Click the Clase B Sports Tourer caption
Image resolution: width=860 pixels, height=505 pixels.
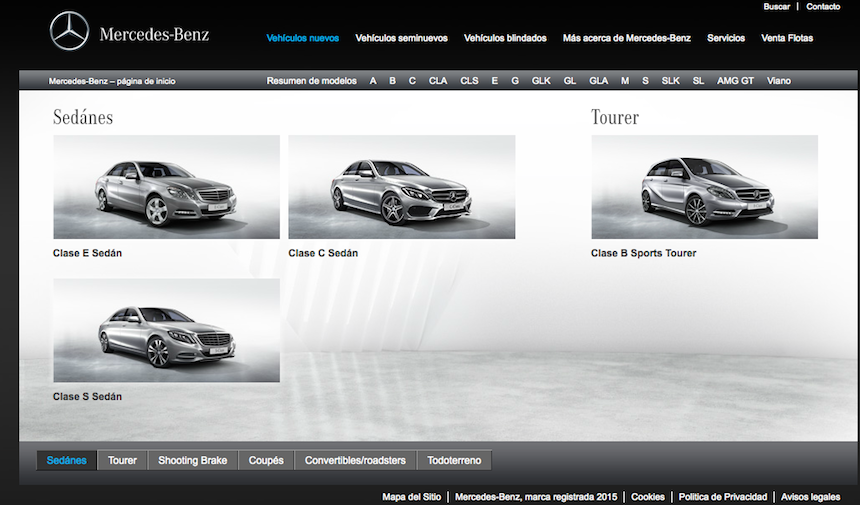click(x=643, y=253)
